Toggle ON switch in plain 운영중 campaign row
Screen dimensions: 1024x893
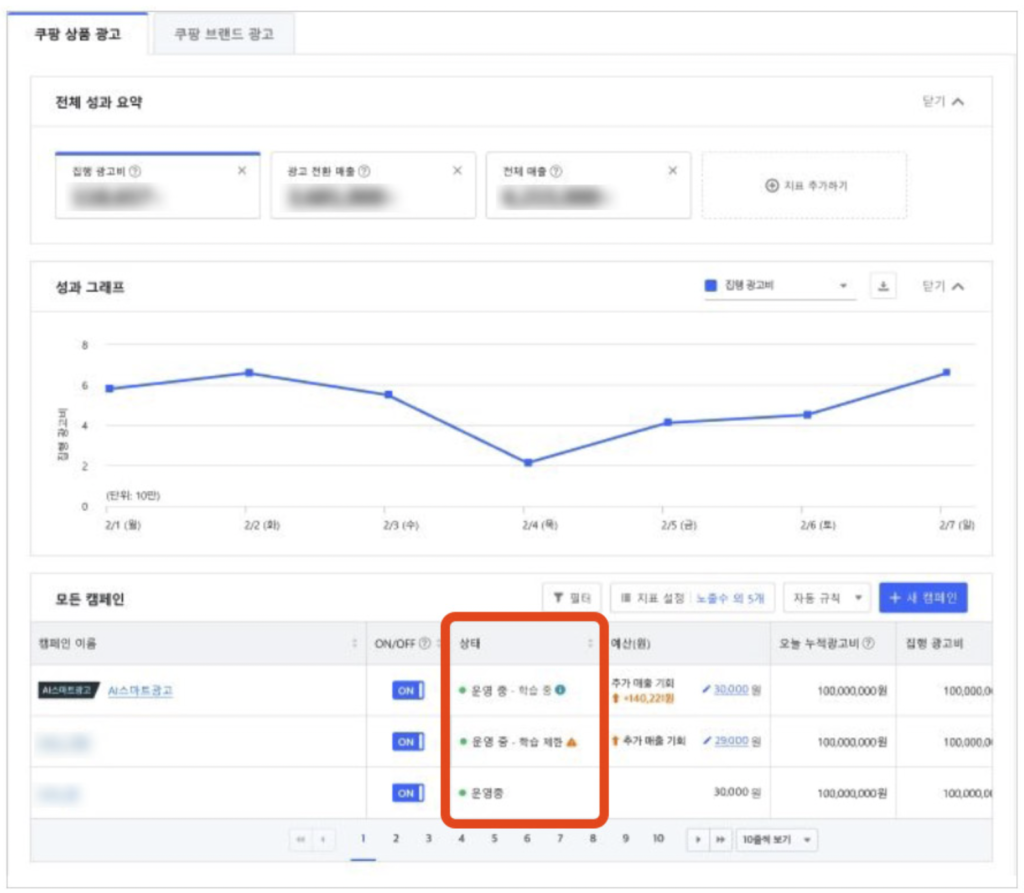(408, 793)
